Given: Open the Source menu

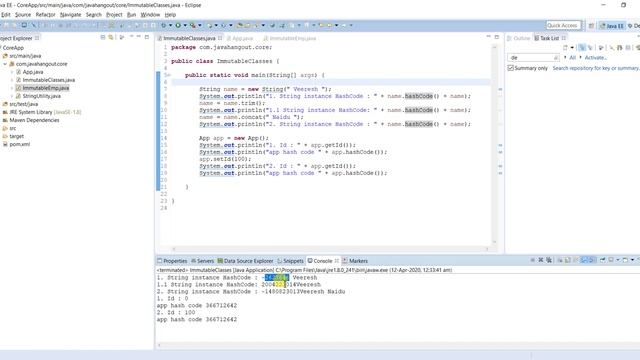Looking at the screenshot, I should [23, 15].
